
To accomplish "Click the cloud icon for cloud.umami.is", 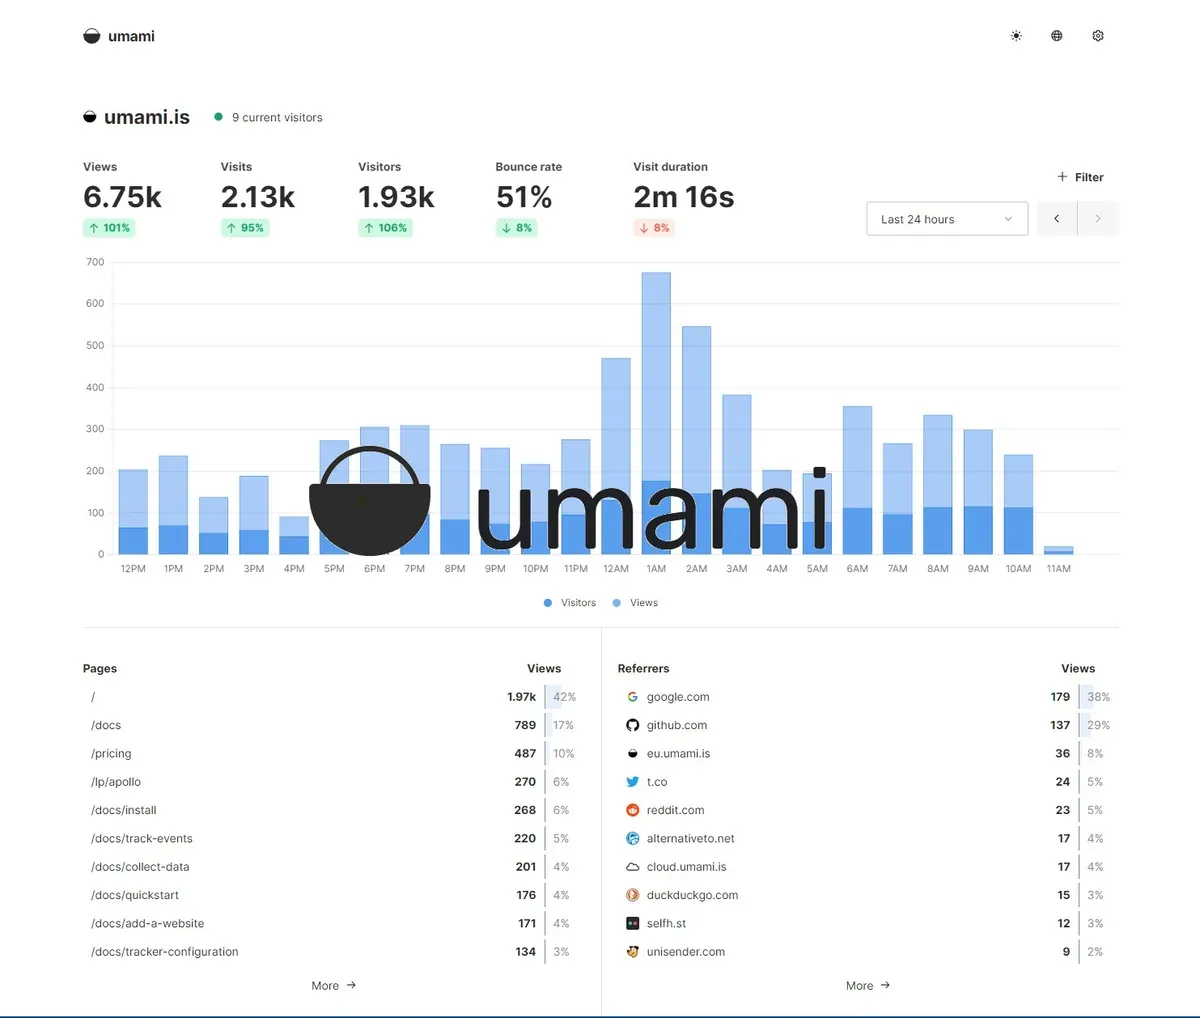I will [x=632, y=867].
